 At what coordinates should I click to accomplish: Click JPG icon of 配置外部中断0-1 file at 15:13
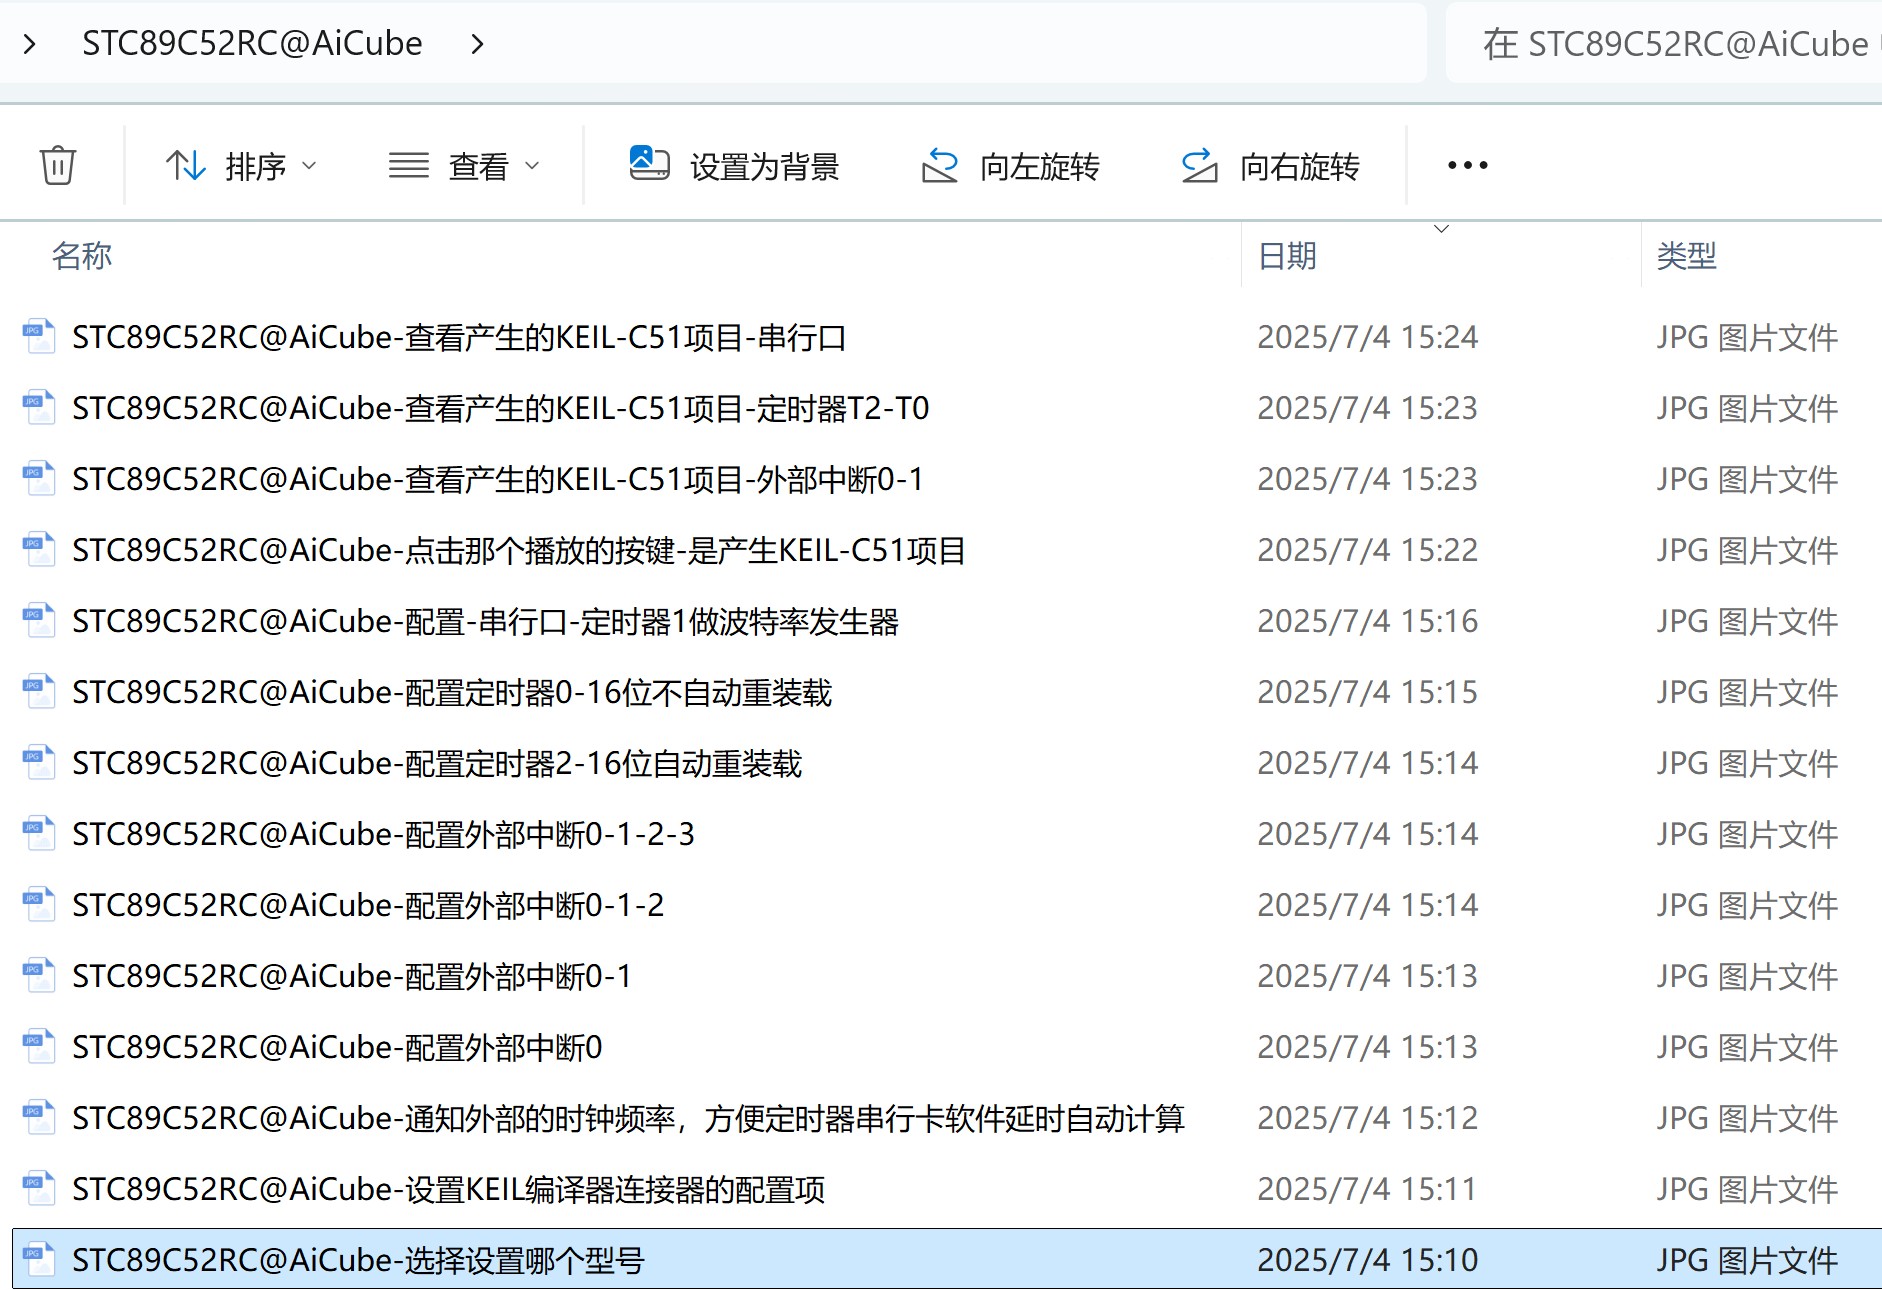39,976
